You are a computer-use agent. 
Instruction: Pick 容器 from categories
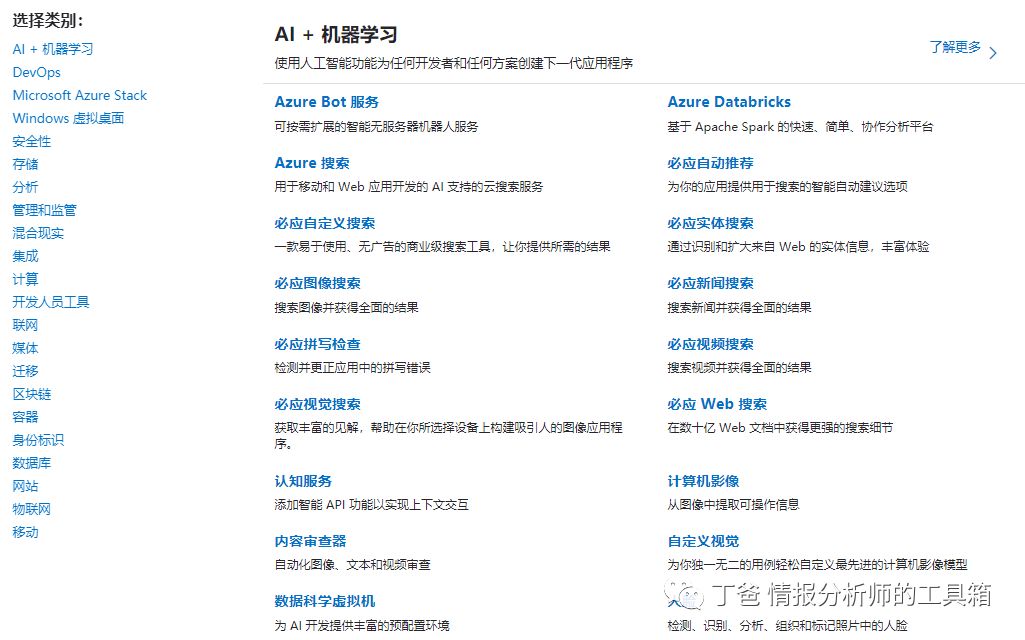coord(25,416)
